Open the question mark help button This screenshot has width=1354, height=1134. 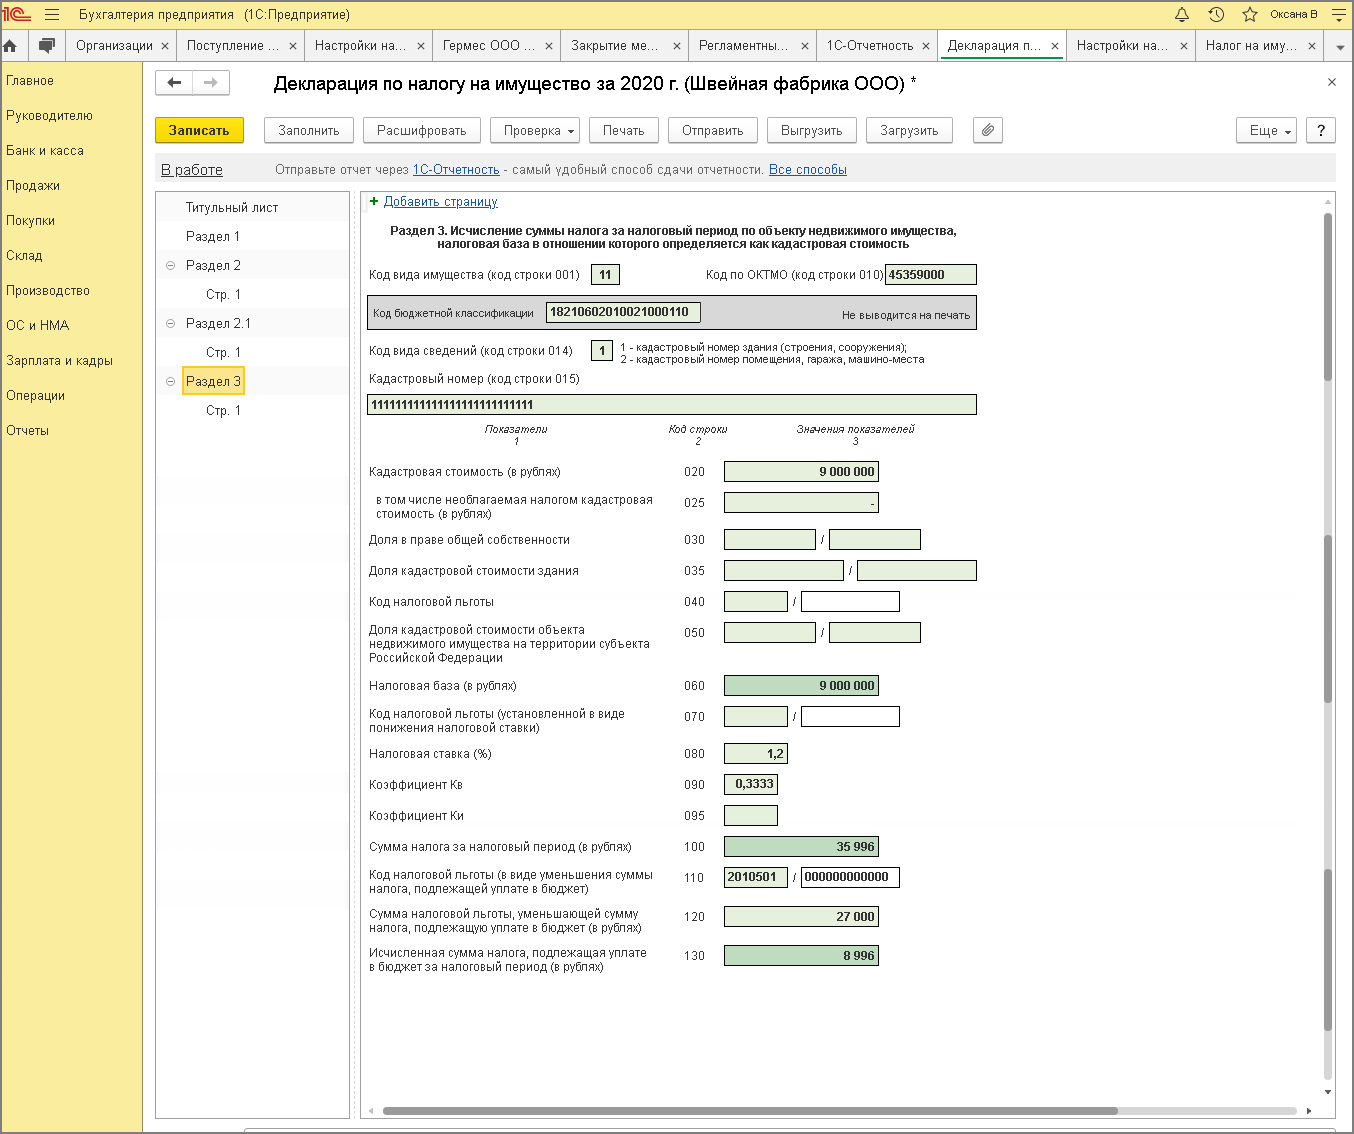tap(1321, 130)
